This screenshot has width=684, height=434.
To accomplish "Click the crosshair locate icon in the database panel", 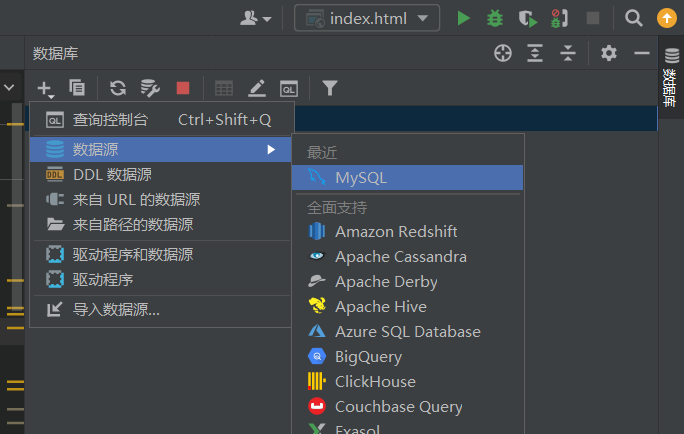I will (503, 53).
